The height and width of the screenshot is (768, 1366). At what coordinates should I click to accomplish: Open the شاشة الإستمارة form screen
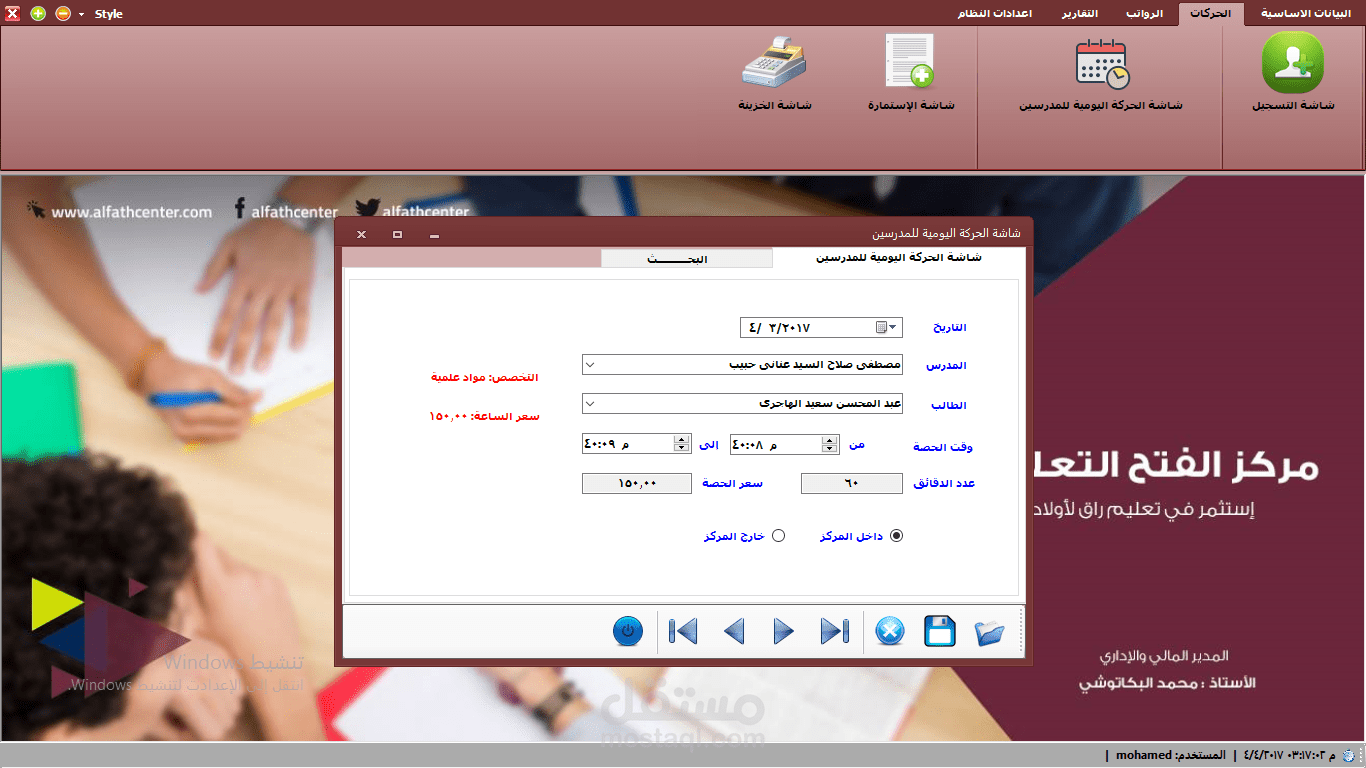point(908,58)
